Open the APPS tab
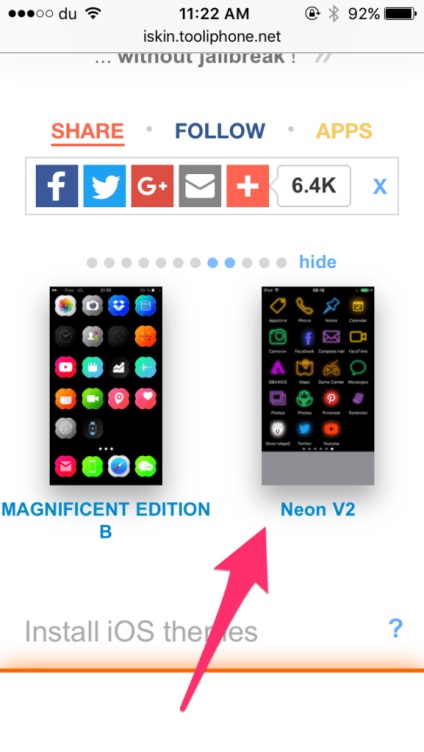 pos(344,131)
